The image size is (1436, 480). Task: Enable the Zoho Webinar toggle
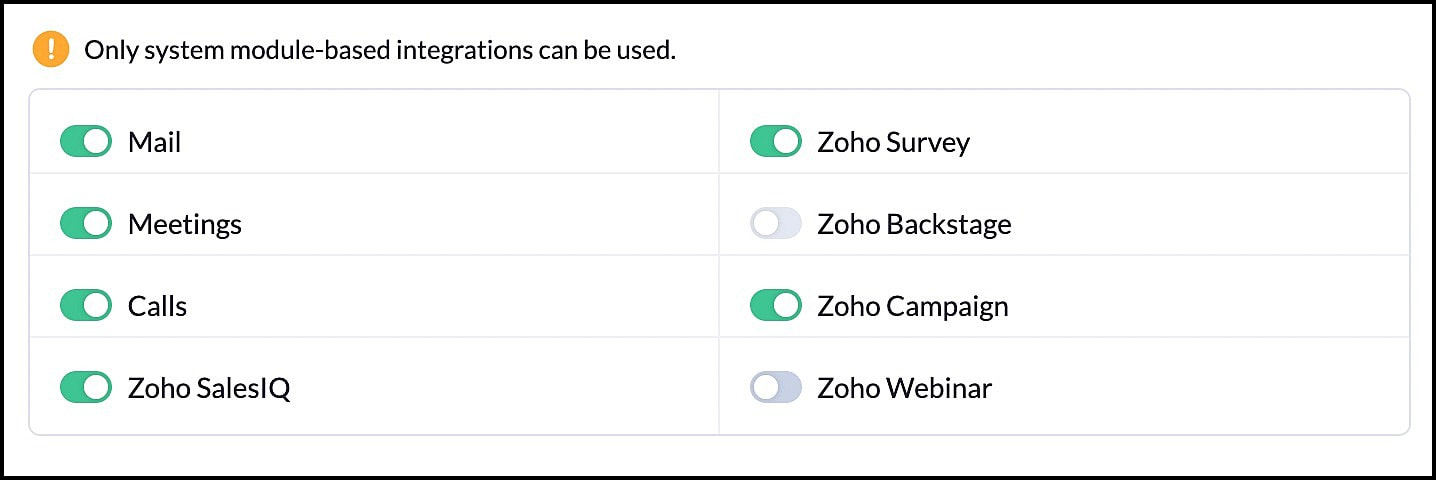click(x=776, y=387)
